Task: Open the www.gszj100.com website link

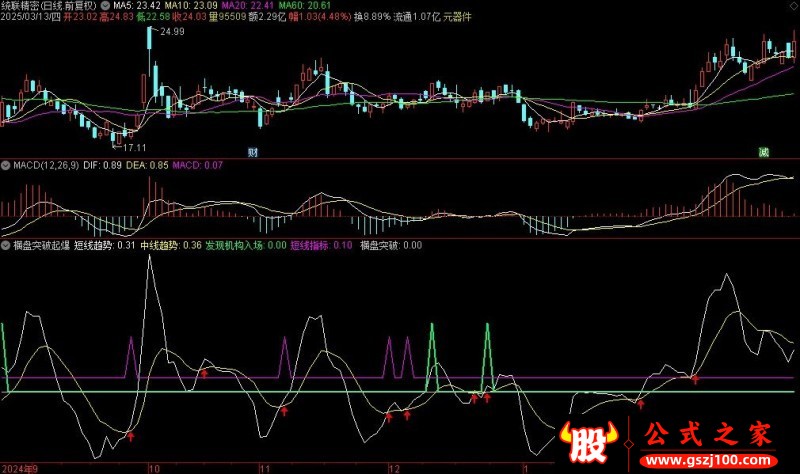Action: coord(707,460)
